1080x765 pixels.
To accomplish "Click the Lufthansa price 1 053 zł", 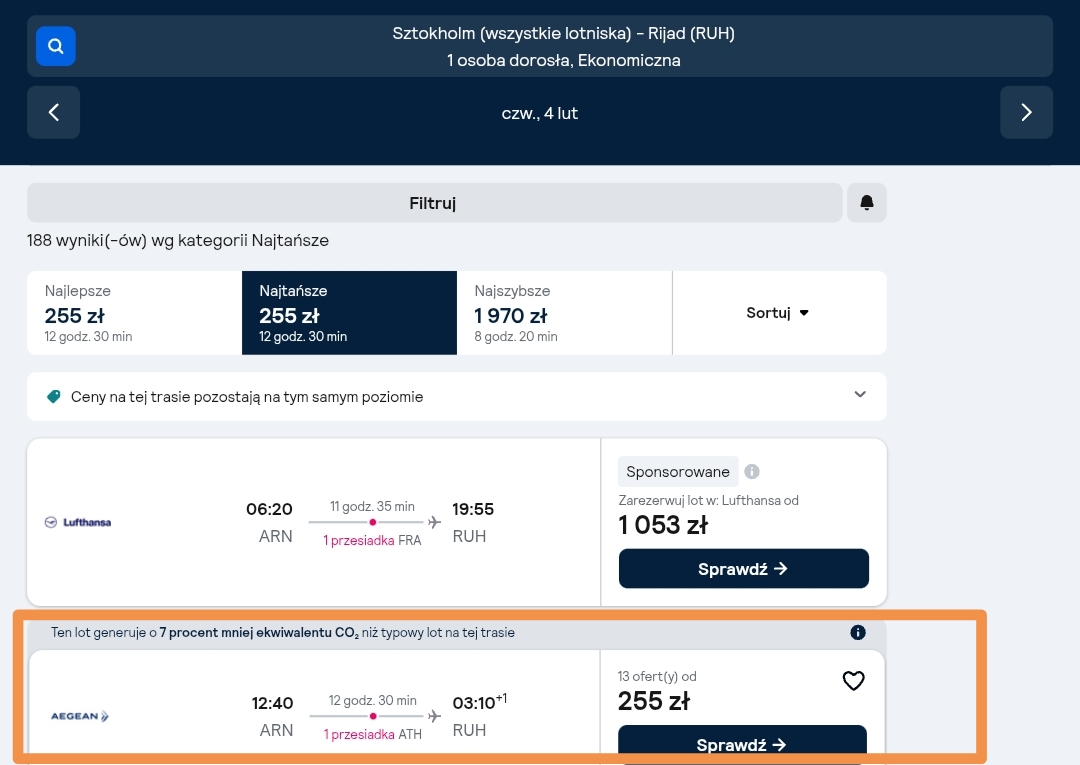I will pos(663,525).
